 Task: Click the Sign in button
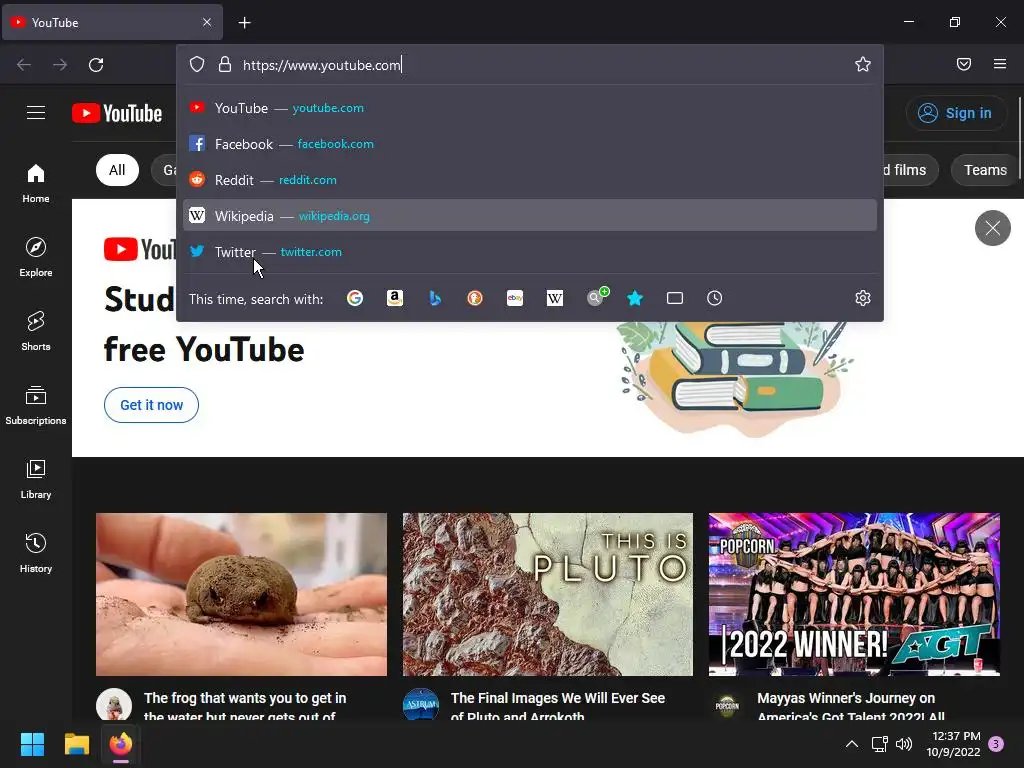tap(955, 113)
